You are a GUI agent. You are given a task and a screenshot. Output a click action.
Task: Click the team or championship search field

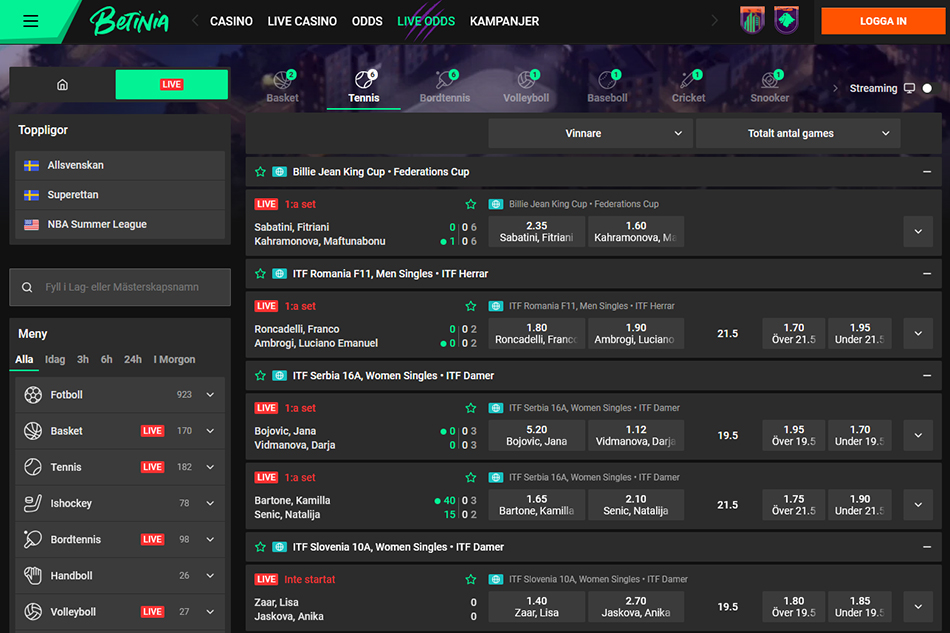(120, 287)
